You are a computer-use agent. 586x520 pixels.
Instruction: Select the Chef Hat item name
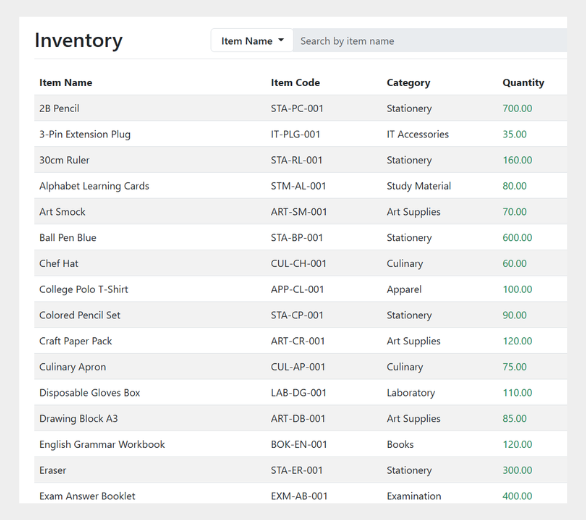(x=59, y=263)
